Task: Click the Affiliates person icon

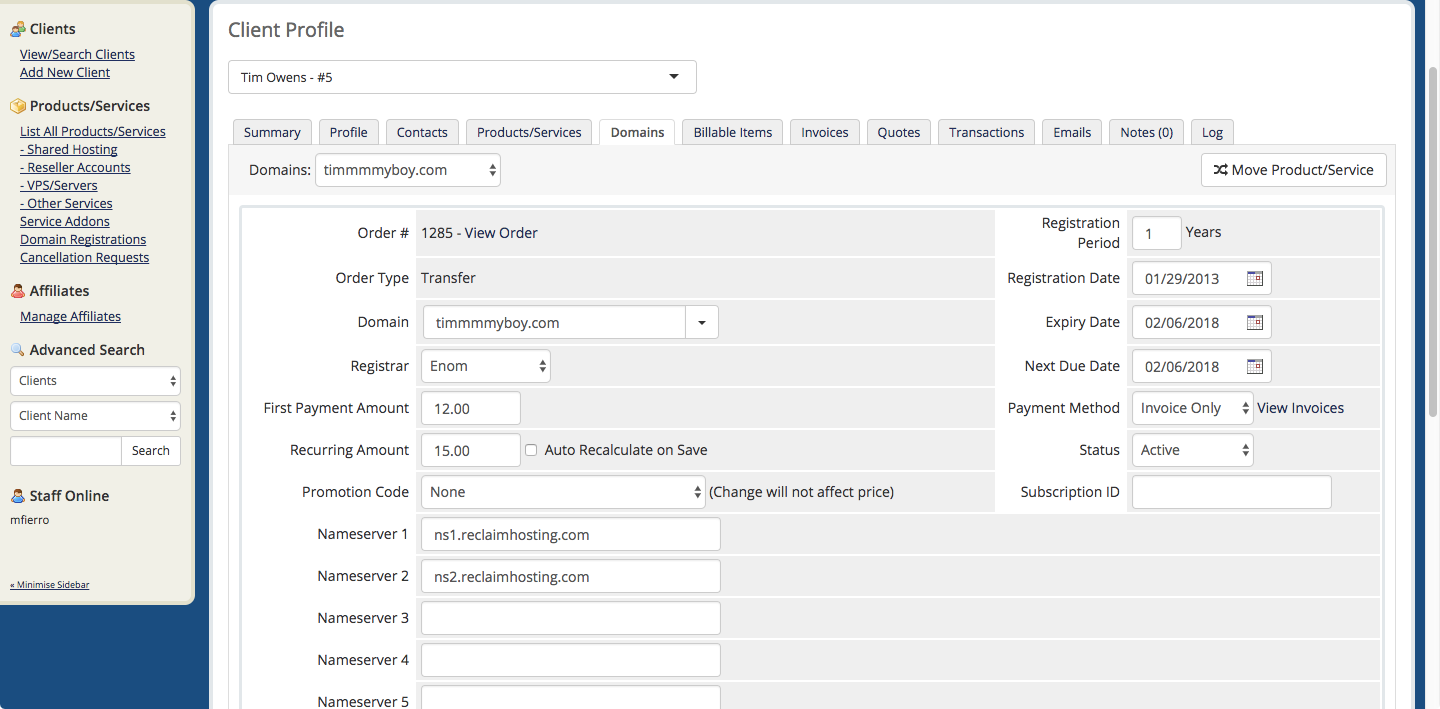Action: pos(18,291)
